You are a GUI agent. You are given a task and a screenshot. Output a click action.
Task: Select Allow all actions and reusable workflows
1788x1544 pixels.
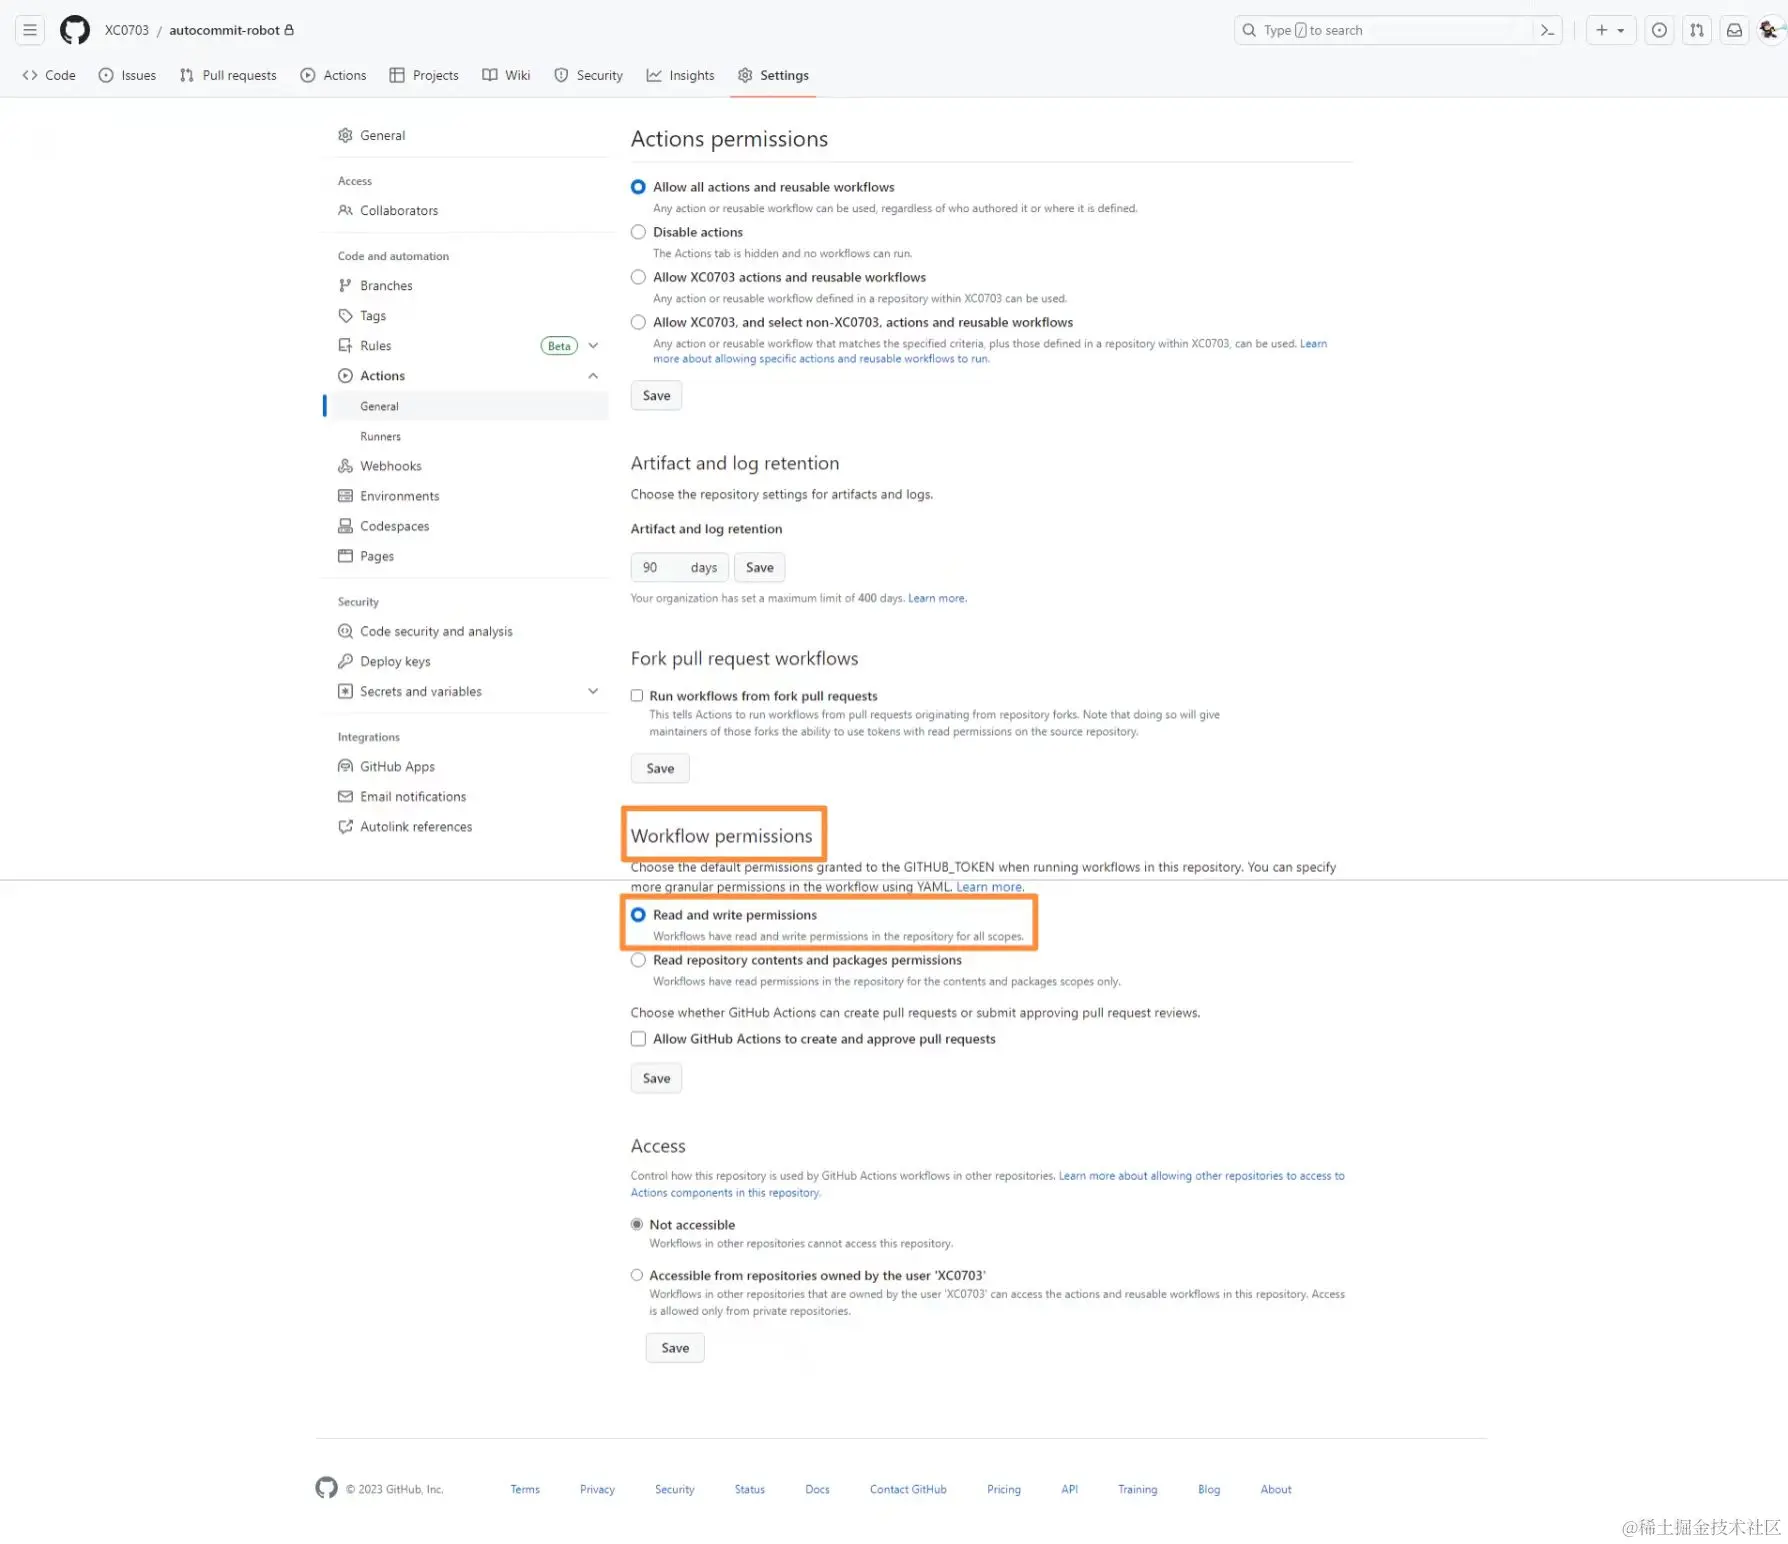point(638,187)
